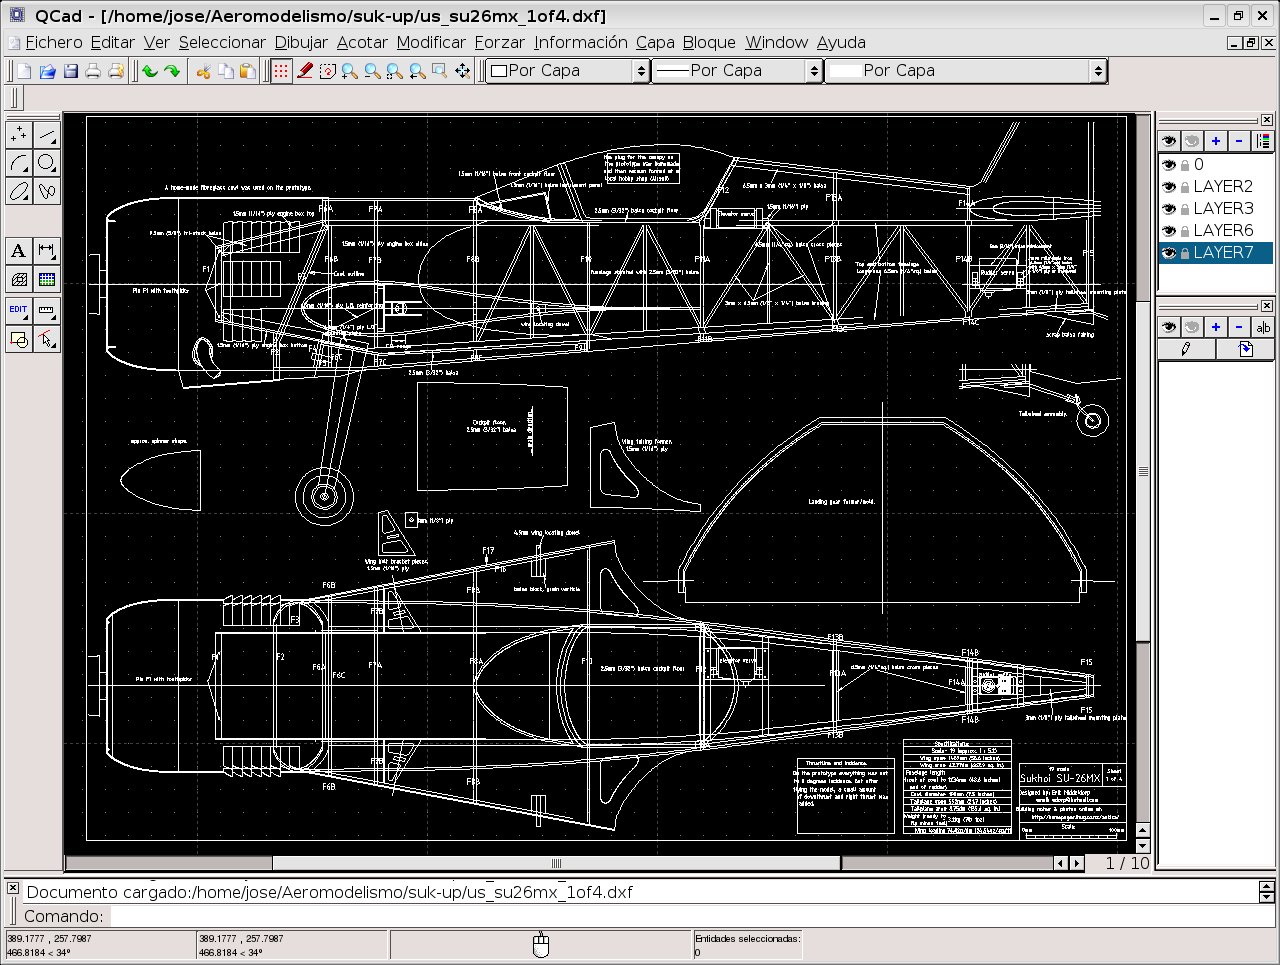Open the Dimension tool menu
This screenshot has width=1280, height=965.
(x=46, y=251)
